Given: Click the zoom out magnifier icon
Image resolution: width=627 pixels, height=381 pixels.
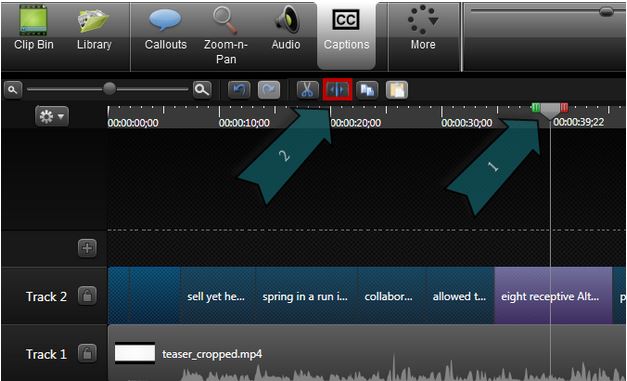Looking at the screenshot, I should pyautogui.click(x=13, y=90).
